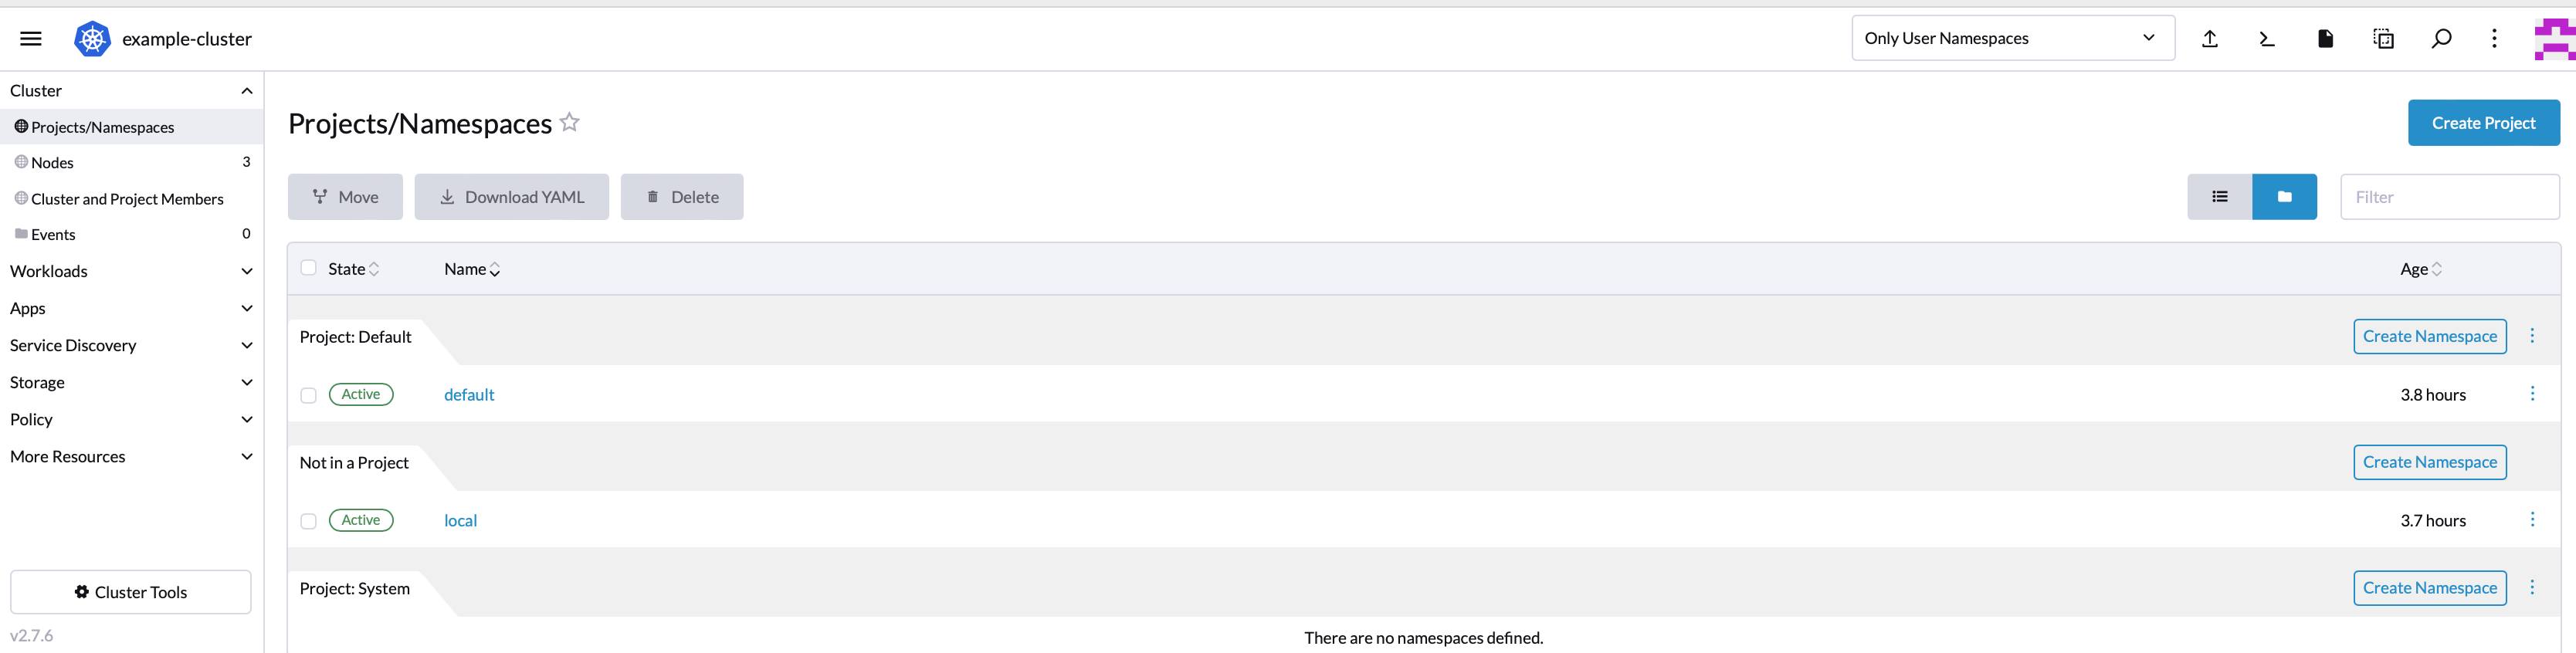
Task: Toggle the select-all checkbox in table header
Action: pyautogui.click(x=308, y=268)
